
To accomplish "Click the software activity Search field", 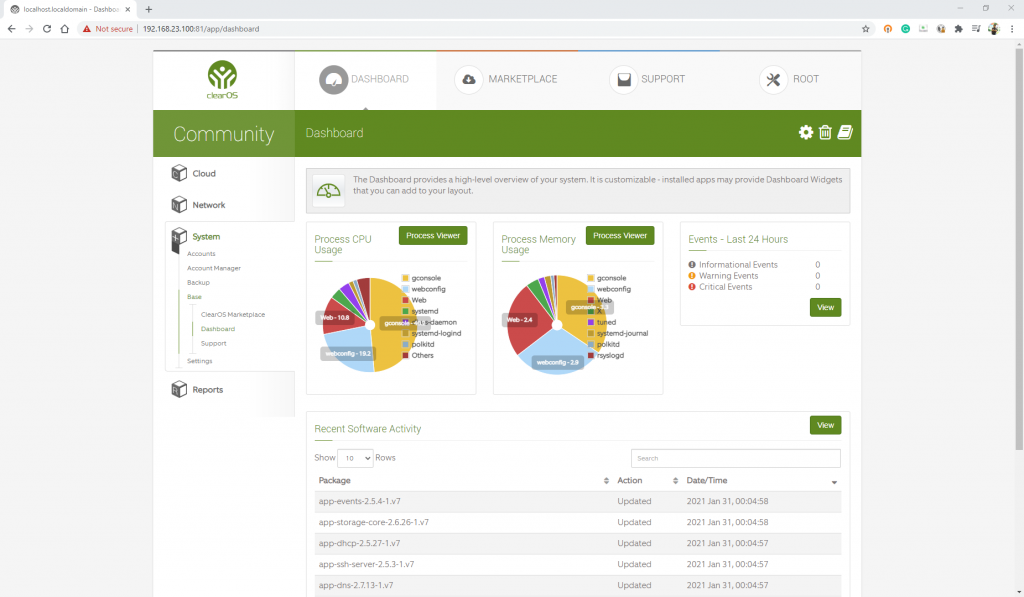I will click(x=735, y=458).
